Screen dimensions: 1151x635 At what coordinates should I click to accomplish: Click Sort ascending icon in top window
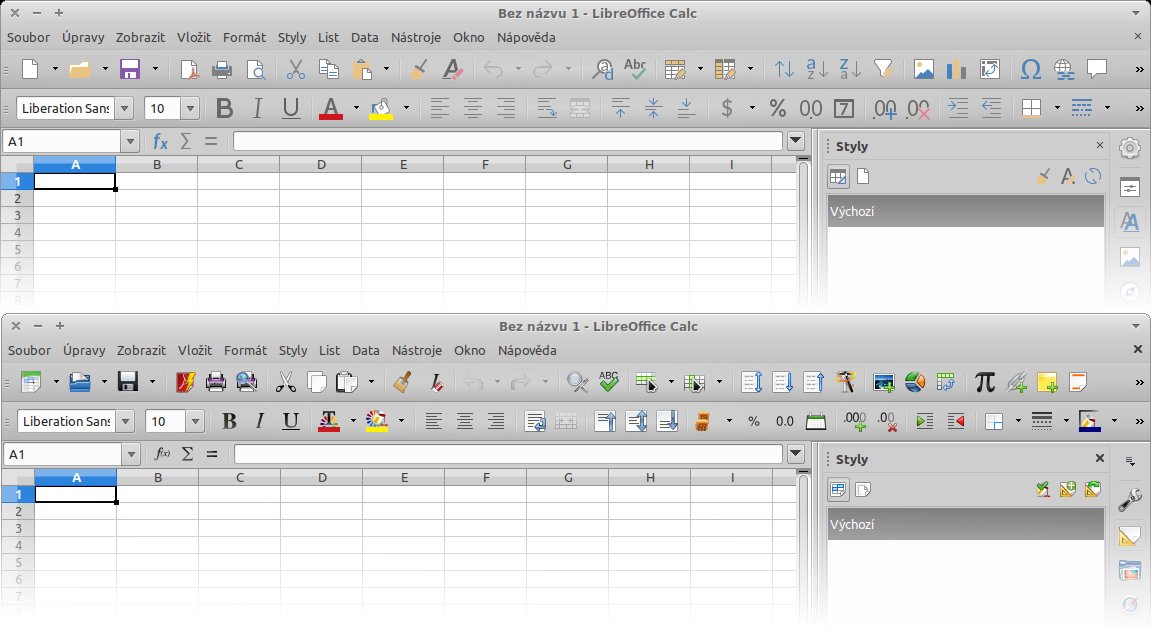pyautogui.click(x=817, y=70)
